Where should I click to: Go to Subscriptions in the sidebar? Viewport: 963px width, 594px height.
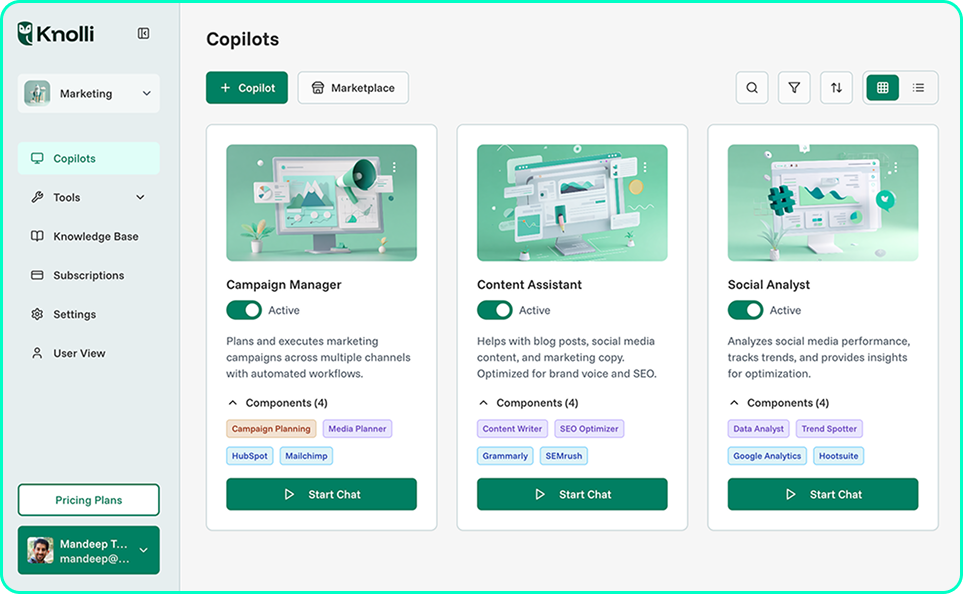coord(88,275)
